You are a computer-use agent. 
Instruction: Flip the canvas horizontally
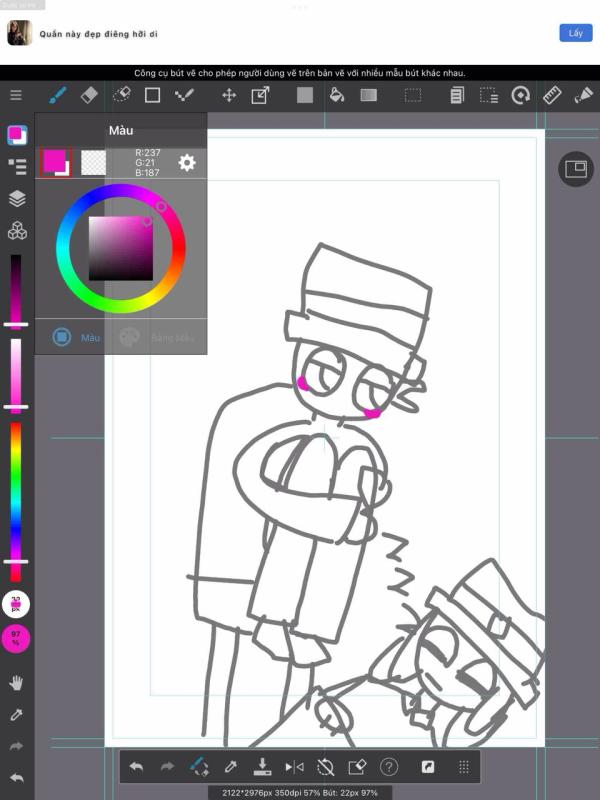[x=294, y=766]
